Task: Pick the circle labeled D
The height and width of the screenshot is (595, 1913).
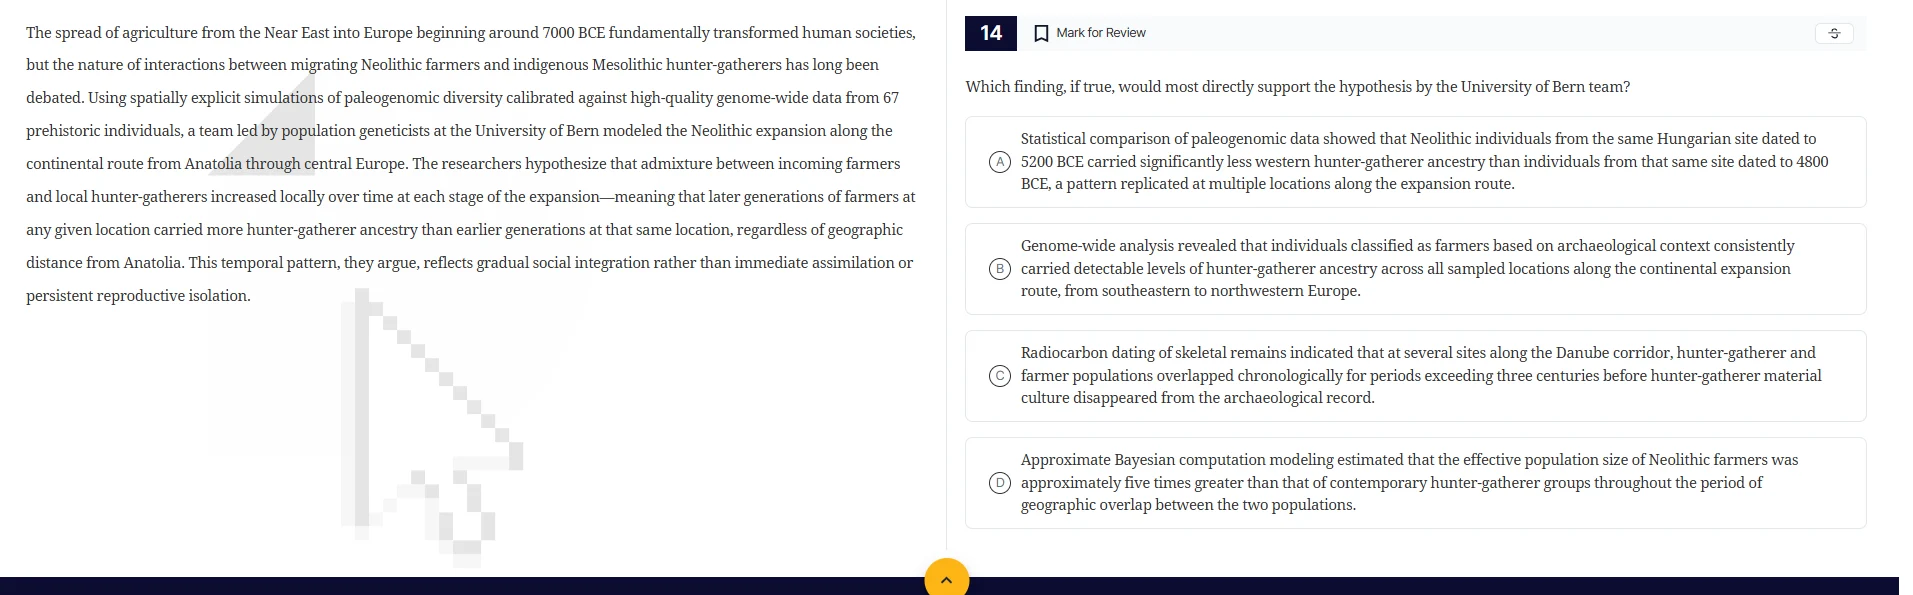Action: (999, 483)
